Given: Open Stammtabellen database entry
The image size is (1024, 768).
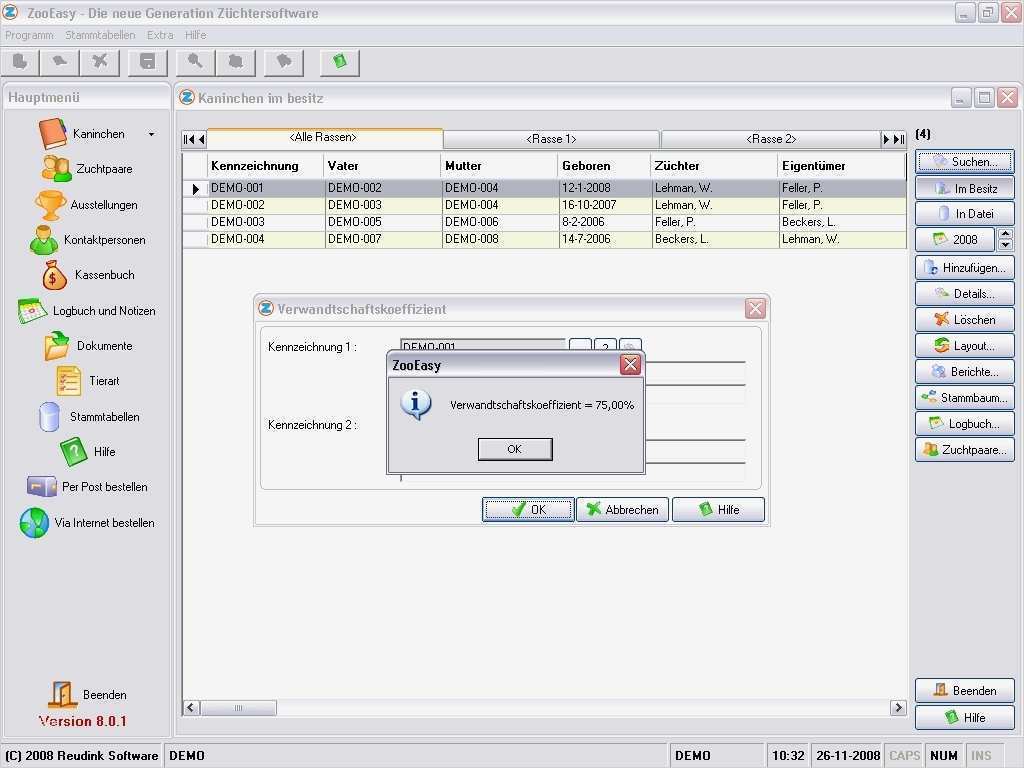Looking at the screenshot, I should [88, 417].
